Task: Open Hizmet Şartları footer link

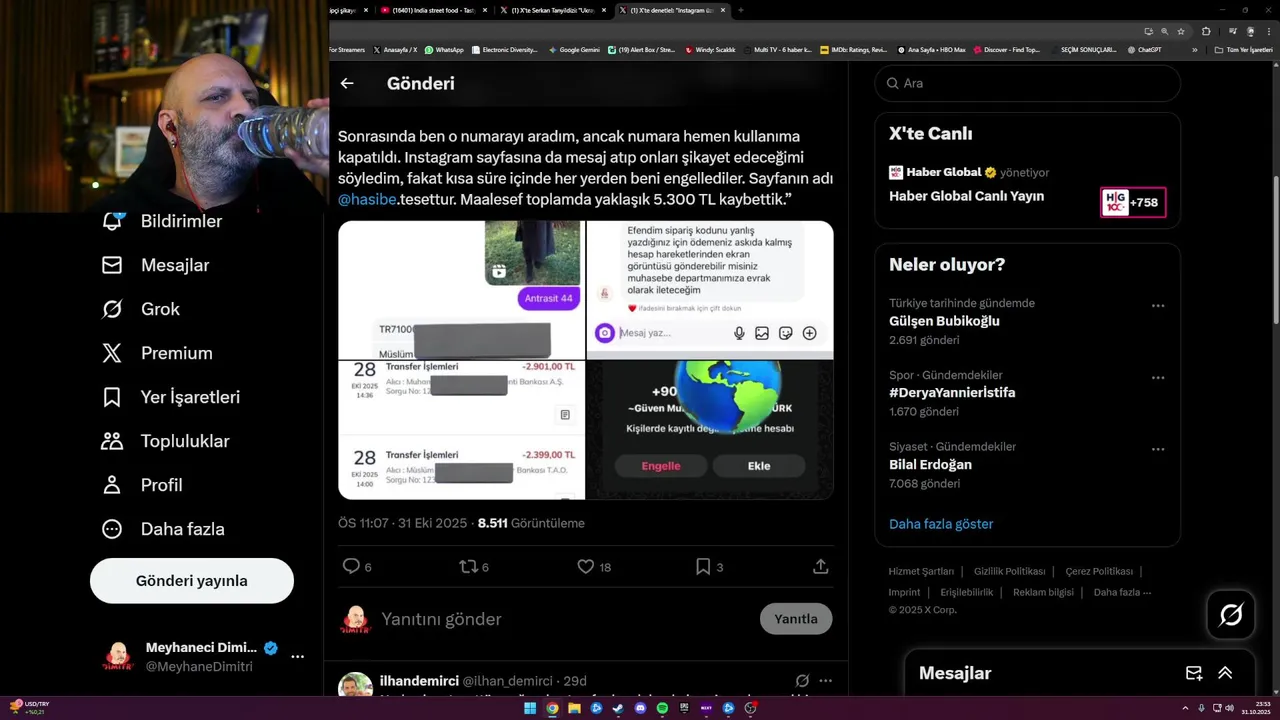Action: pos(921,572)
